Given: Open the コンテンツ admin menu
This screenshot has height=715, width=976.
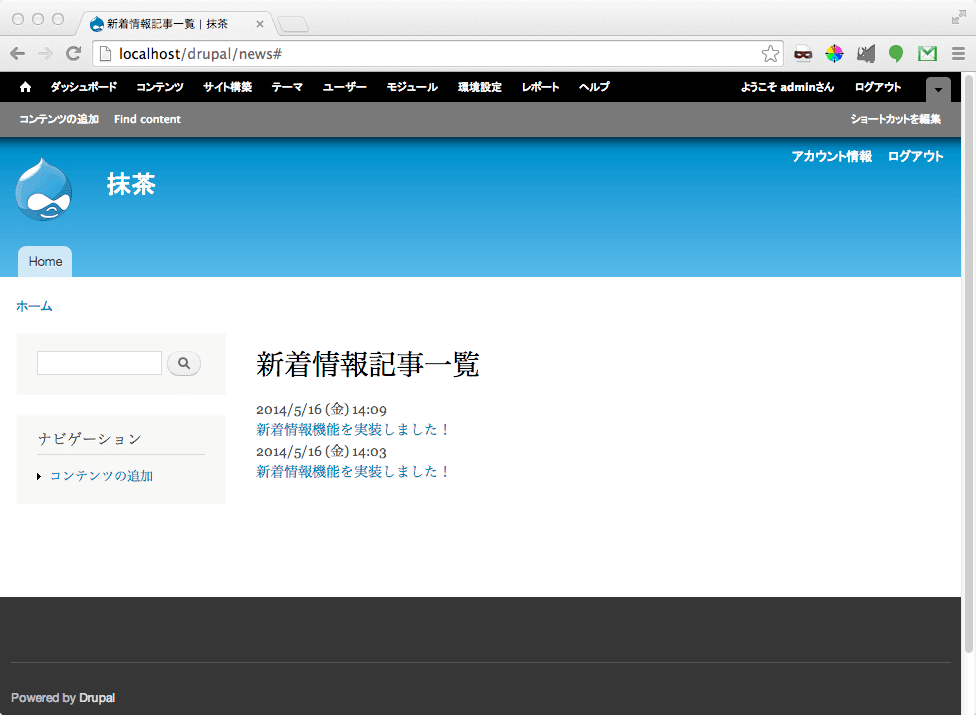Looking at the screenshot, I should click(x=160, y=87).
